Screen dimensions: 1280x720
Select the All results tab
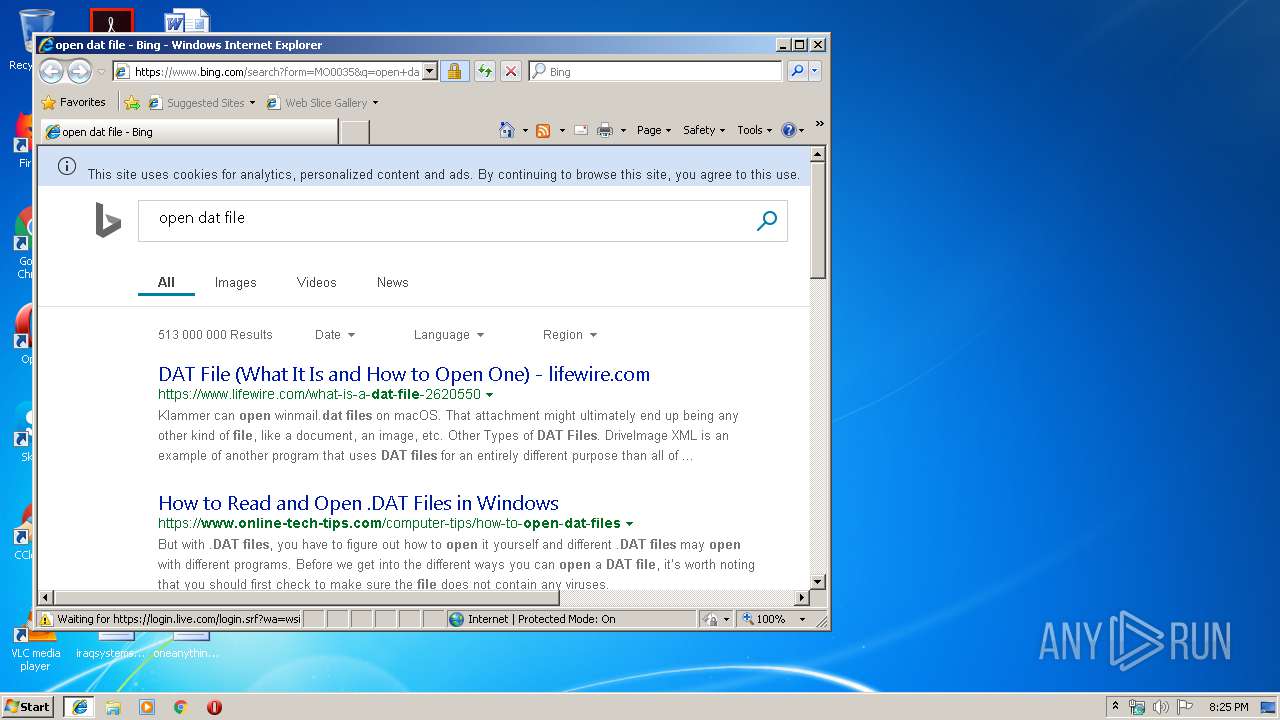pos(166,283)
